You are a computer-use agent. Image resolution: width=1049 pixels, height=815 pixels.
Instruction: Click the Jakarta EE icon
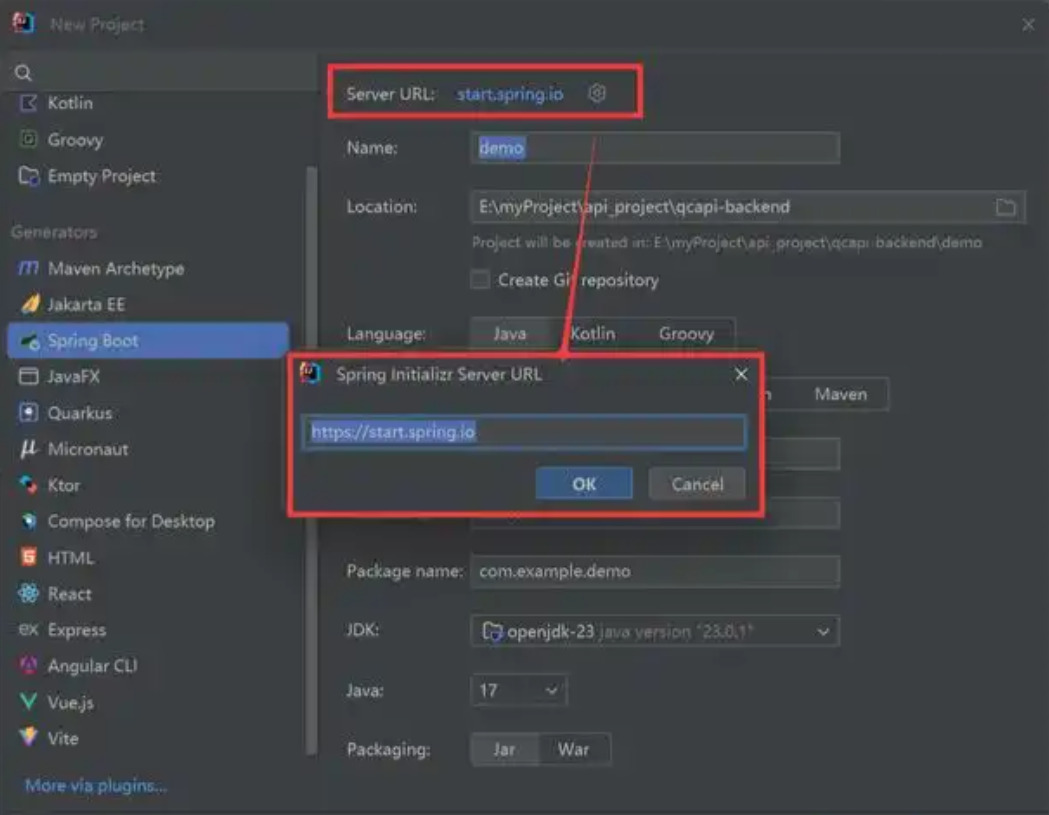pos(29,304)
